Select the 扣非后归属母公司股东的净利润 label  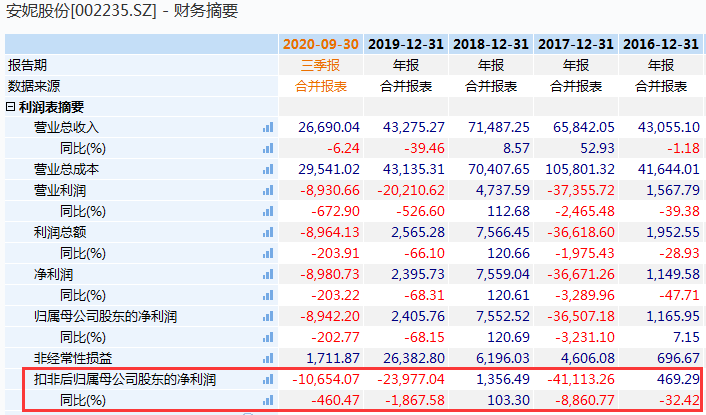coord(125,379)
